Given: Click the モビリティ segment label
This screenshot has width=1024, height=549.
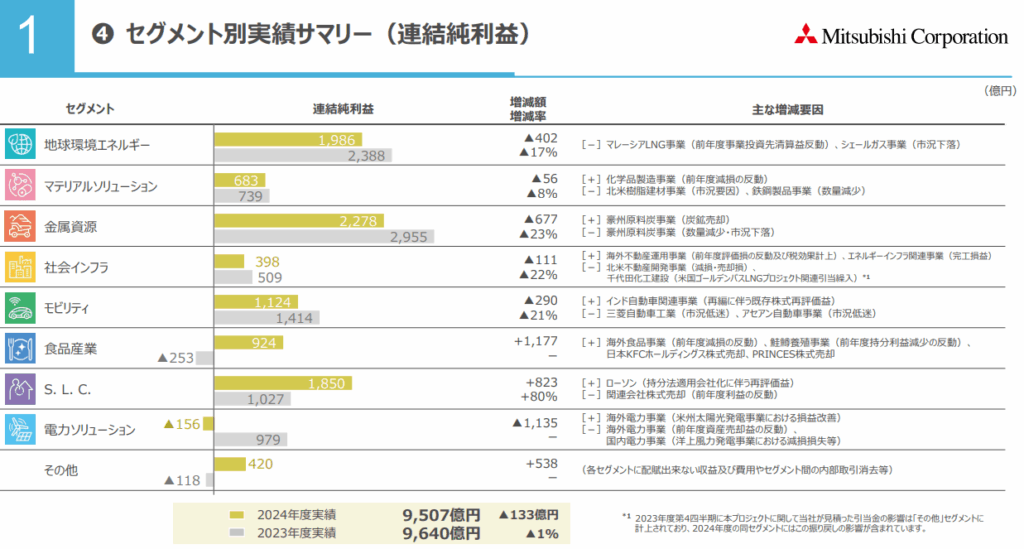Looking at the screenshot, I should [x=66, y=308].
